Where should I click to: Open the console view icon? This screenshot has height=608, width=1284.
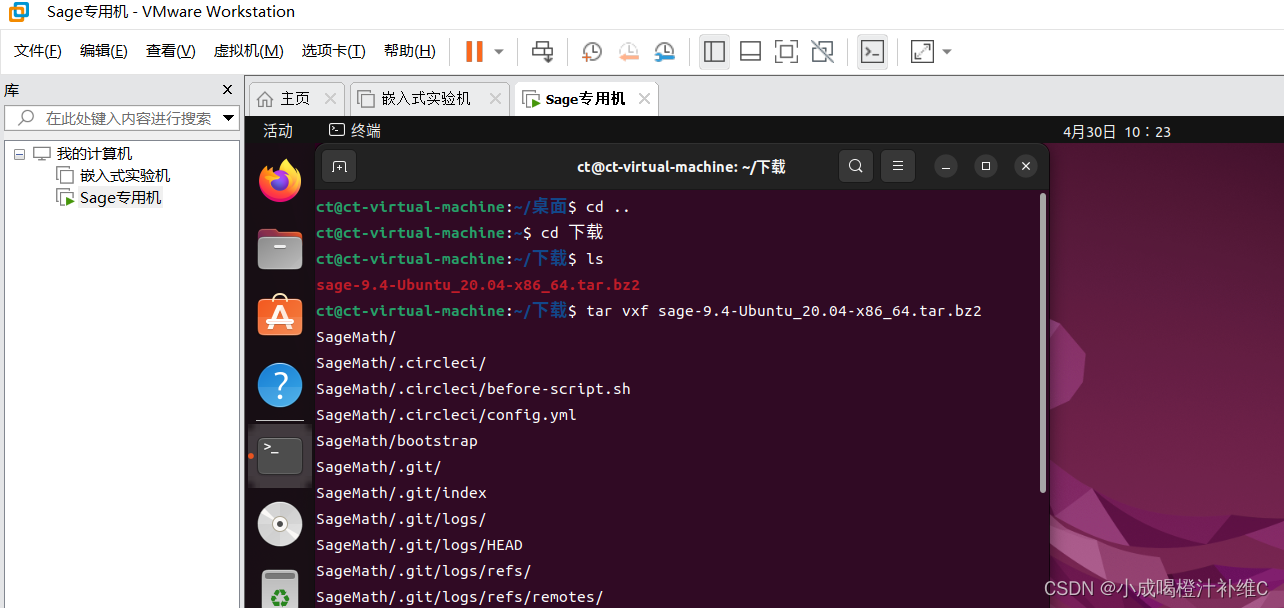(872, 51)
